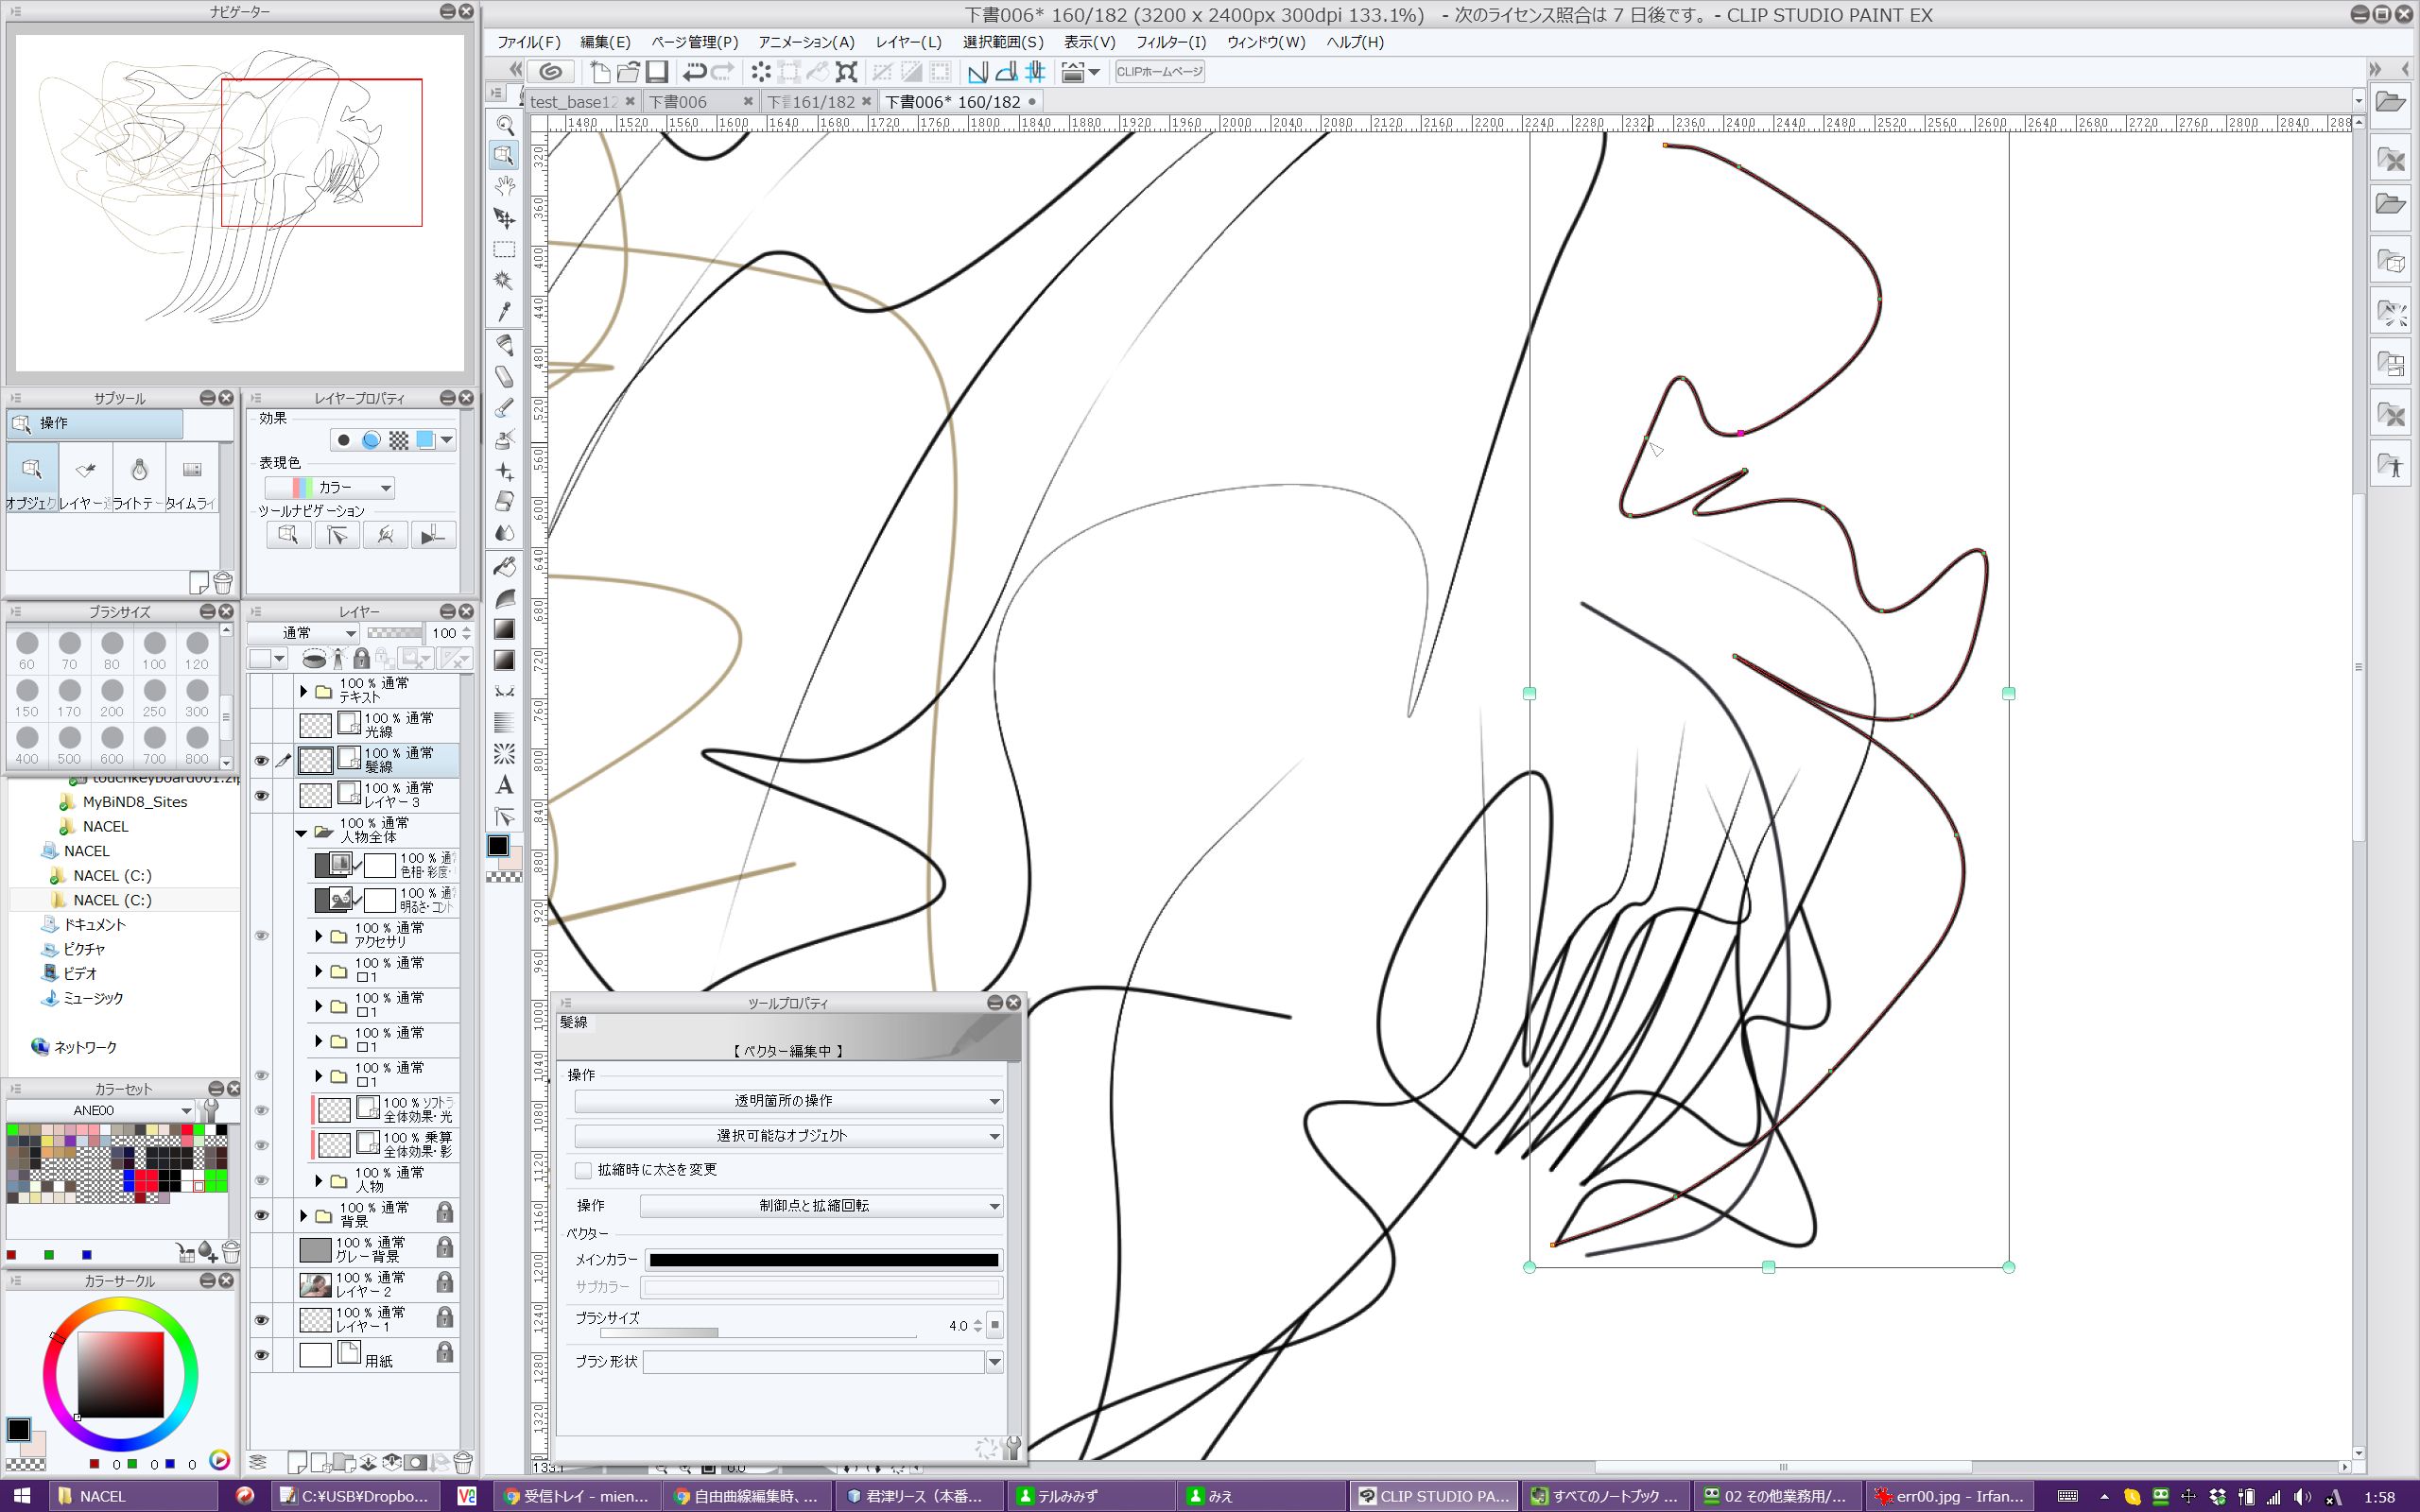Image resolution: width=2420 pixels, height=1512 pixels.
Task: Click the CLIPホームページ button
Action: pos(1159,72)
